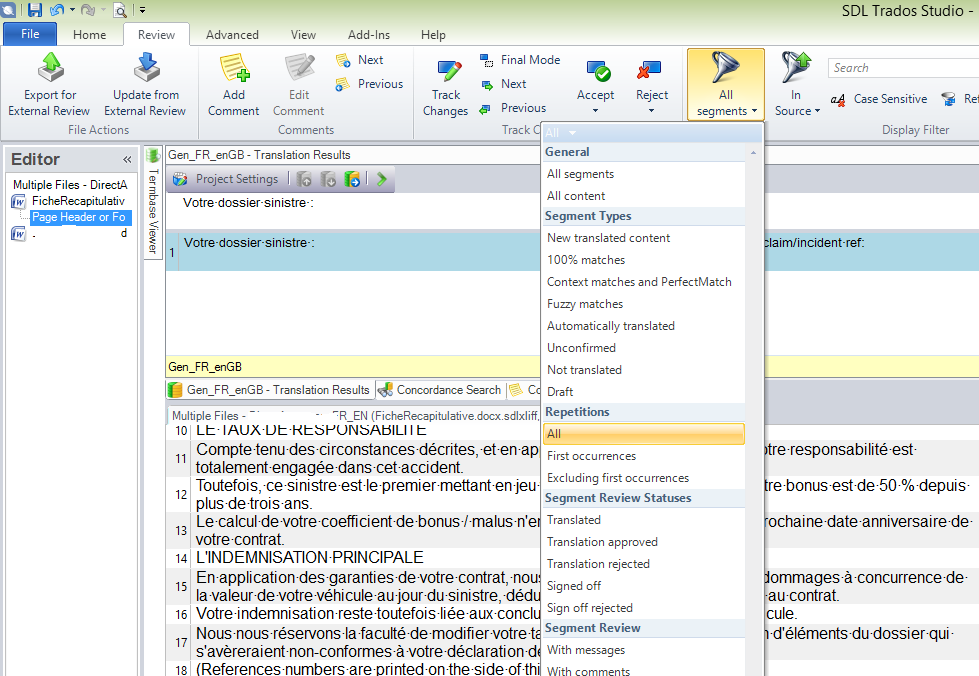Select Page Header or Fo tree item
Viewport: 979px width, 676px height.
[81, 217]
